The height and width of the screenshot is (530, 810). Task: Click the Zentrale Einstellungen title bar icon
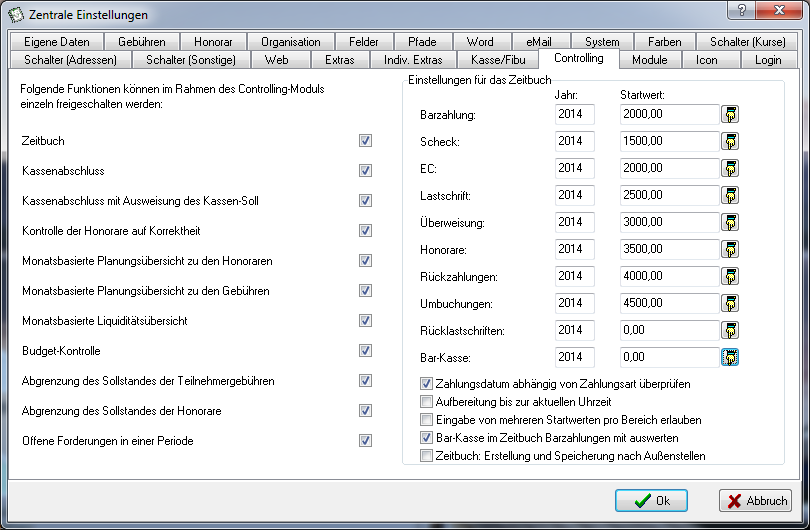[15, 14]
